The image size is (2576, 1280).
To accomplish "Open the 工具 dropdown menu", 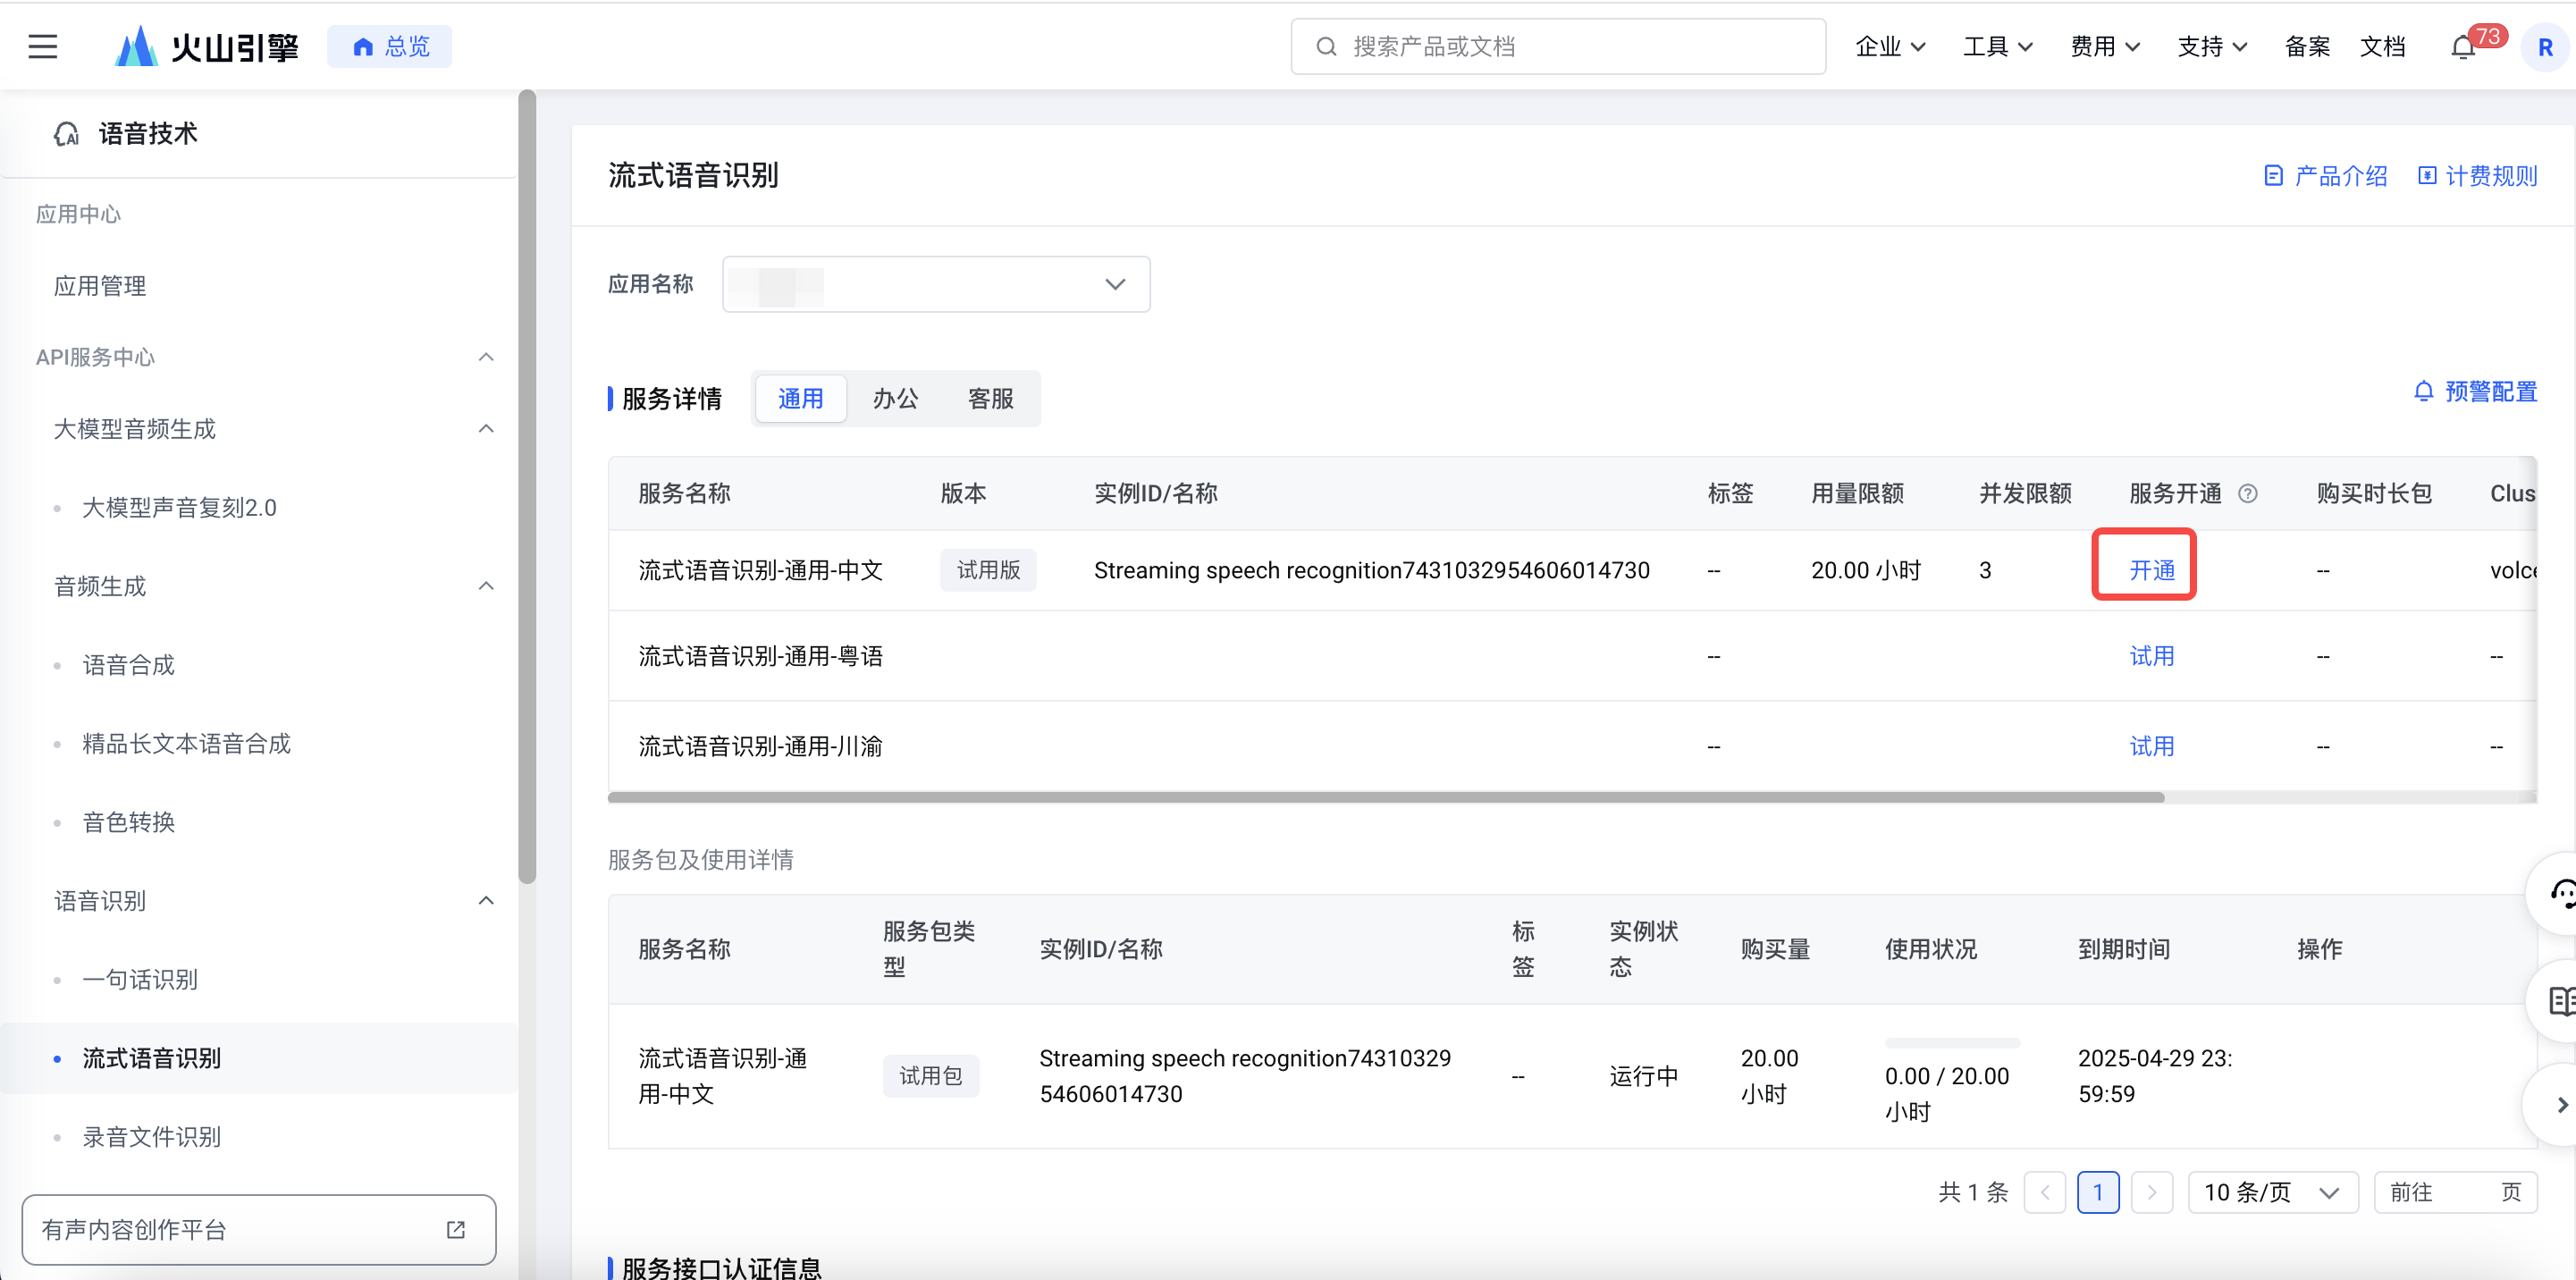I will (1997, 46).
